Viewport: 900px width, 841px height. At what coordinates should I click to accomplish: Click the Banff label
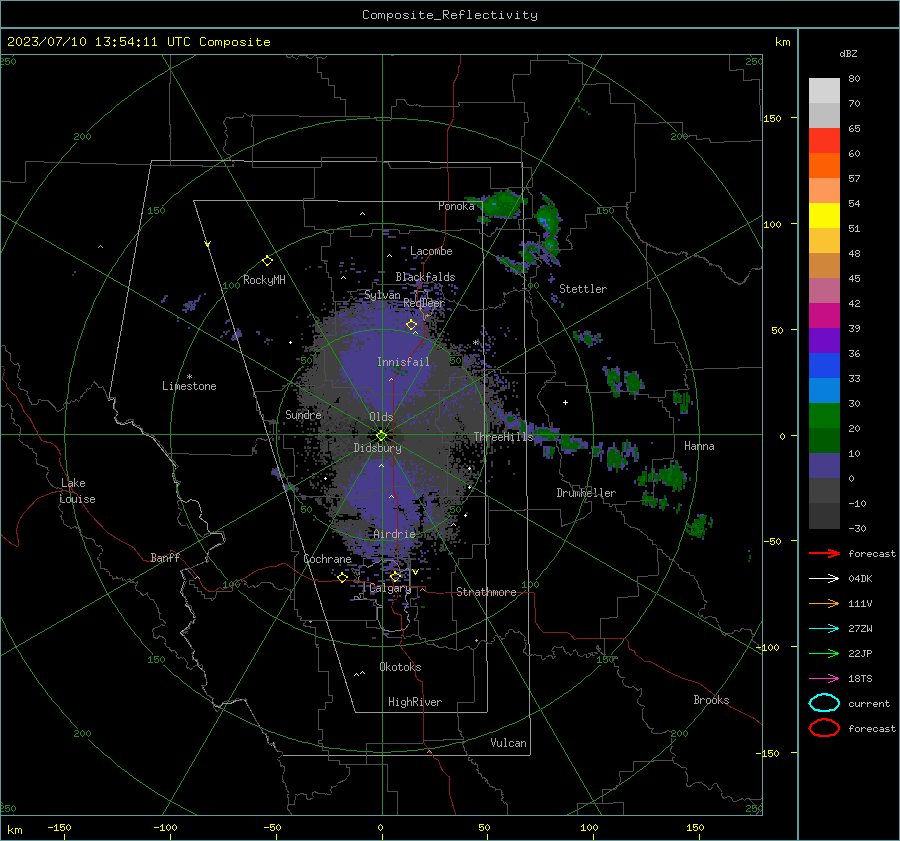[x=165, y=557]
